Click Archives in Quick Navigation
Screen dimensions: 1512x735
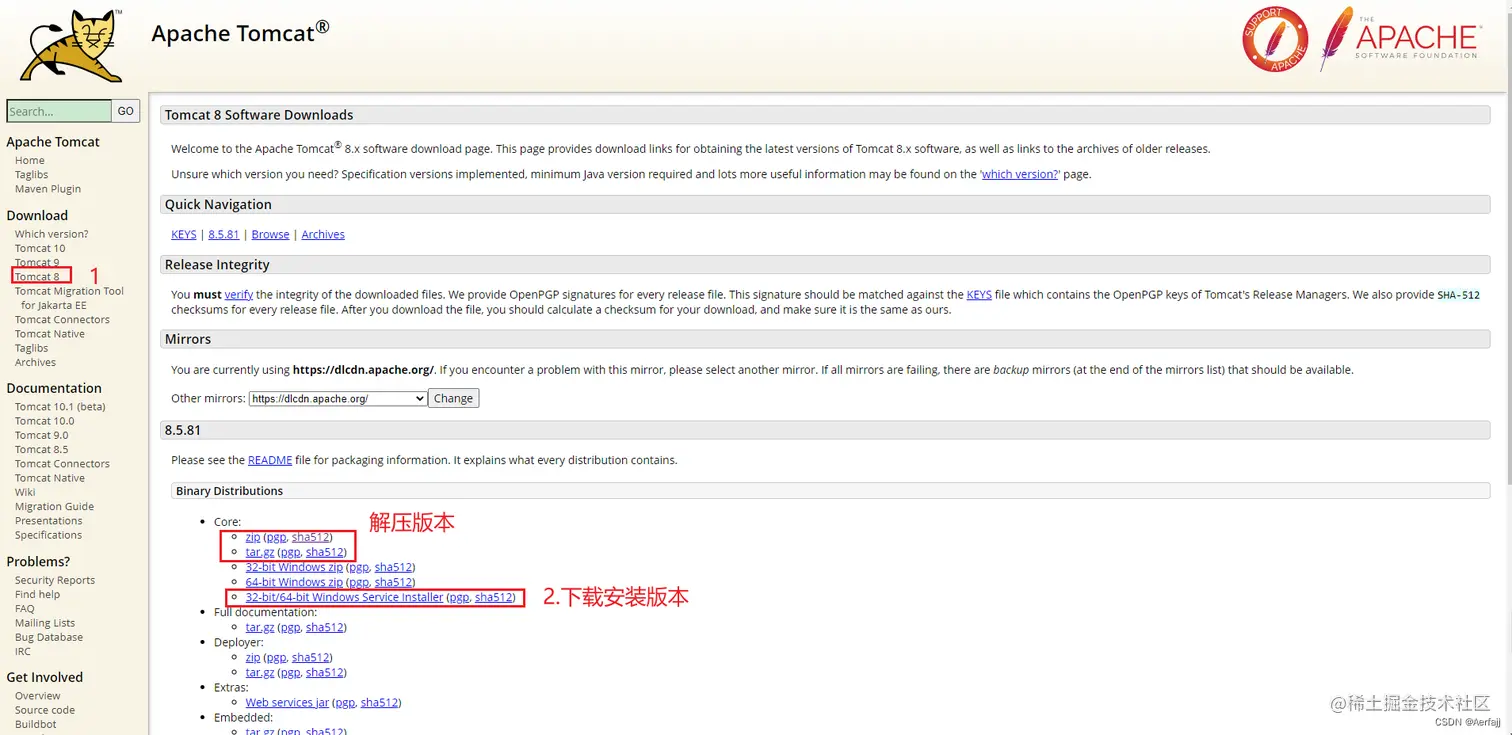pos(323,234)
